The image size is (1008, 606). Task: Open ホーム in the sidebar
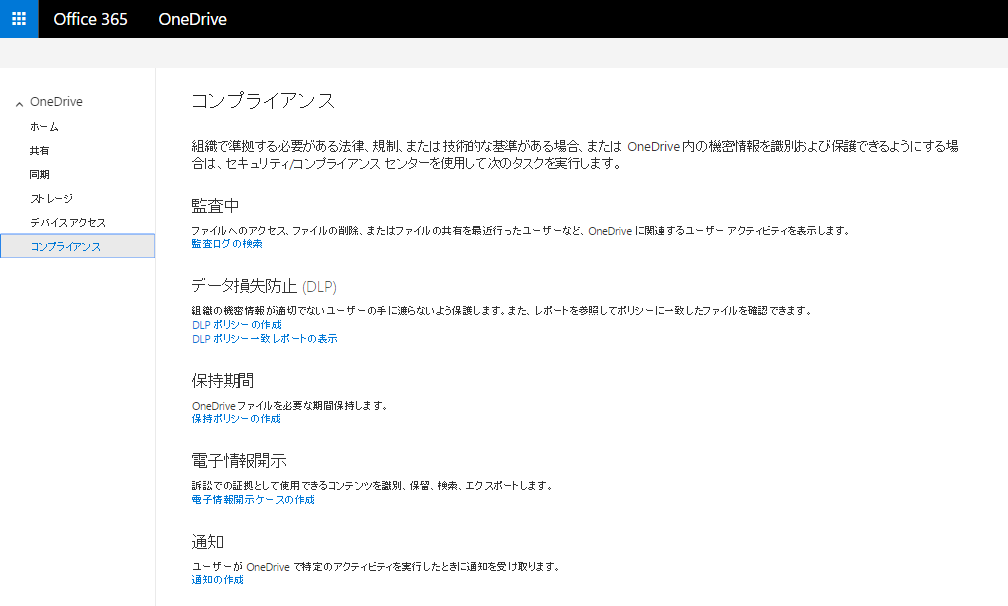point(44,127)
